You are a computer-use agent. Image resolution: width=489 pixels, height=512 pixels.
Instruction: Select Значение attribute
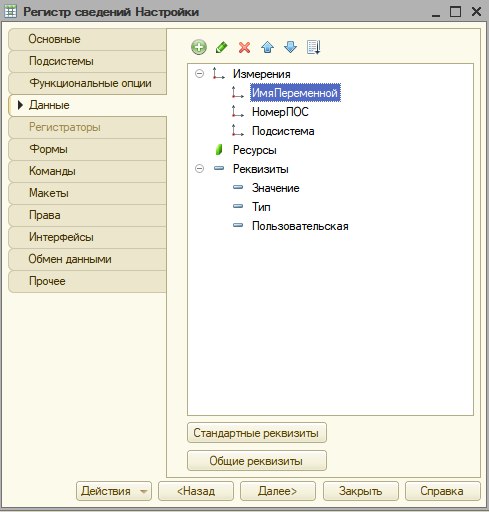pos(275,188)
